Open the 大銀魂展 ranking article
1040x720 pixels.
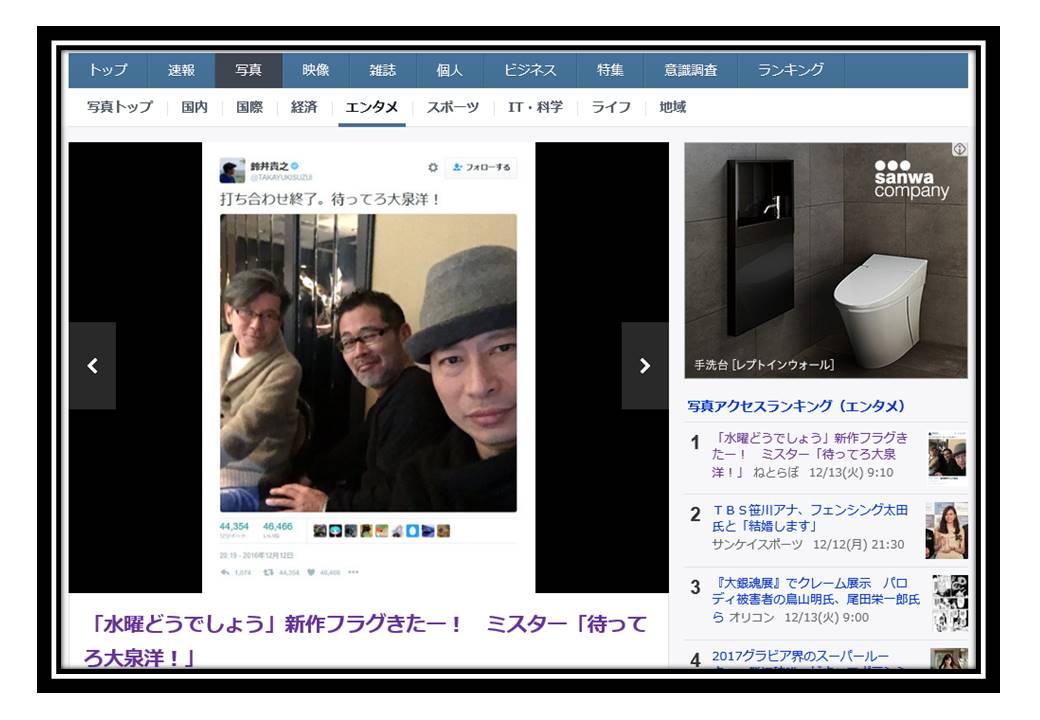click(x=810, y=600)
